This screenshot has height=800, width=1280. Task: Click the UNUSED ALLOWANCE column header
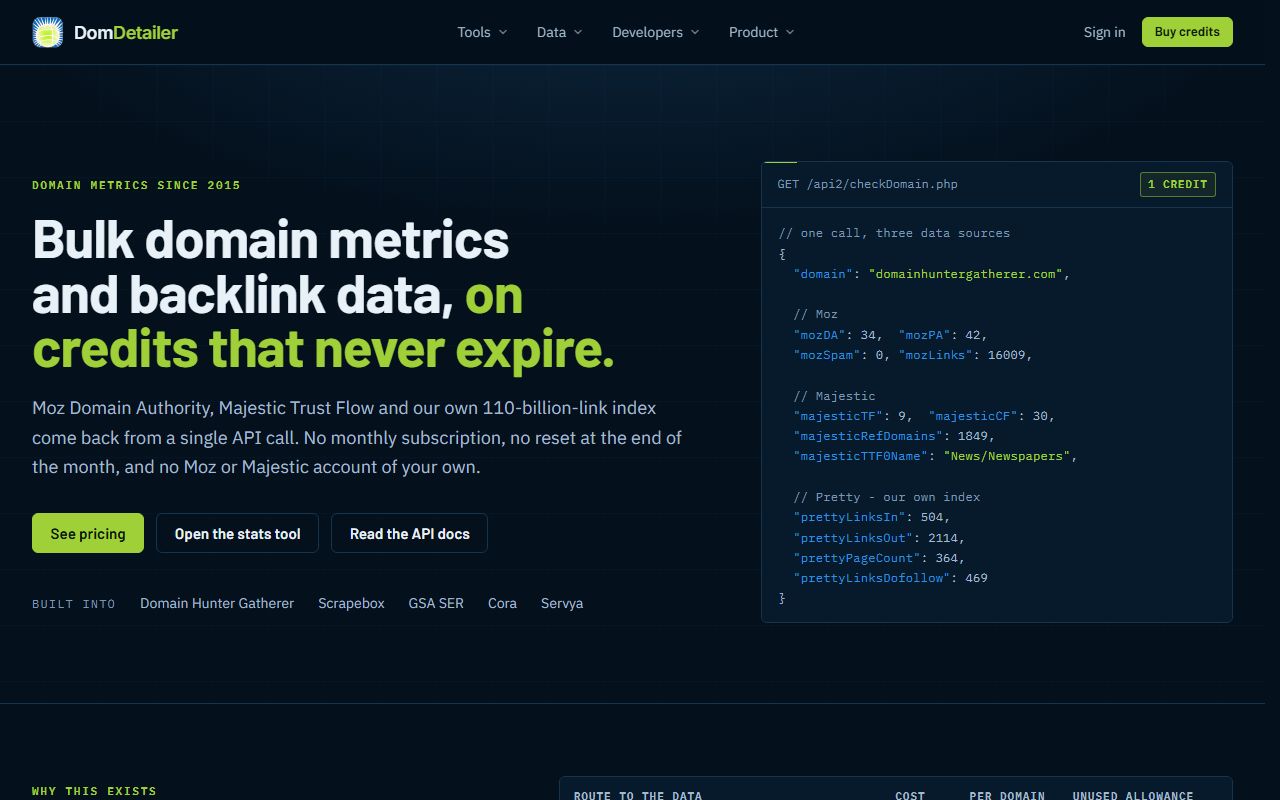point(1133,796)
